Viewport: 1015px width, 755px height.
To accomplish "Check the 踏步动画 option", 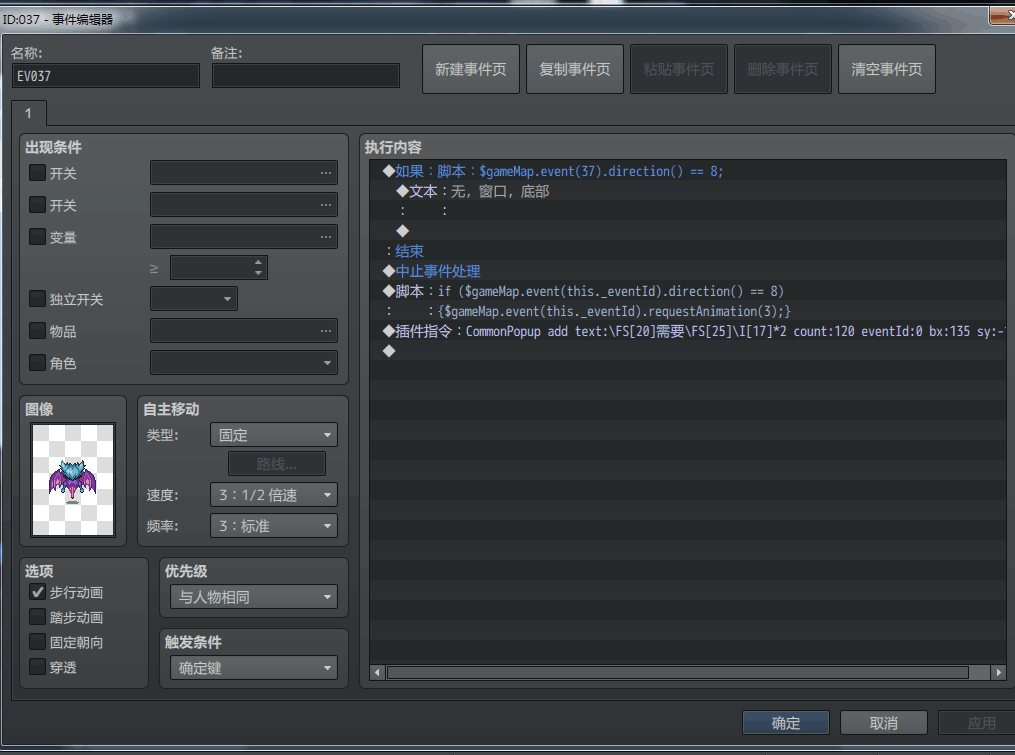I will pyautogui.click(x=38, y=616).
